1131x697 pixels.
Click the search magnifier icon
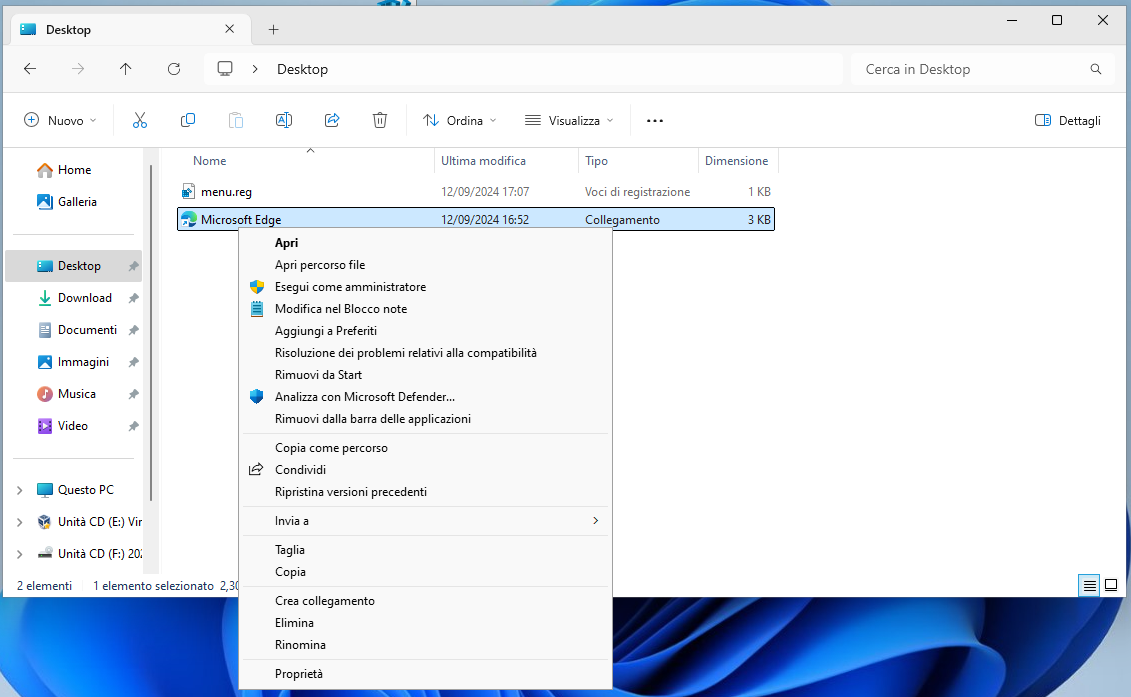tap(1096, 69)
